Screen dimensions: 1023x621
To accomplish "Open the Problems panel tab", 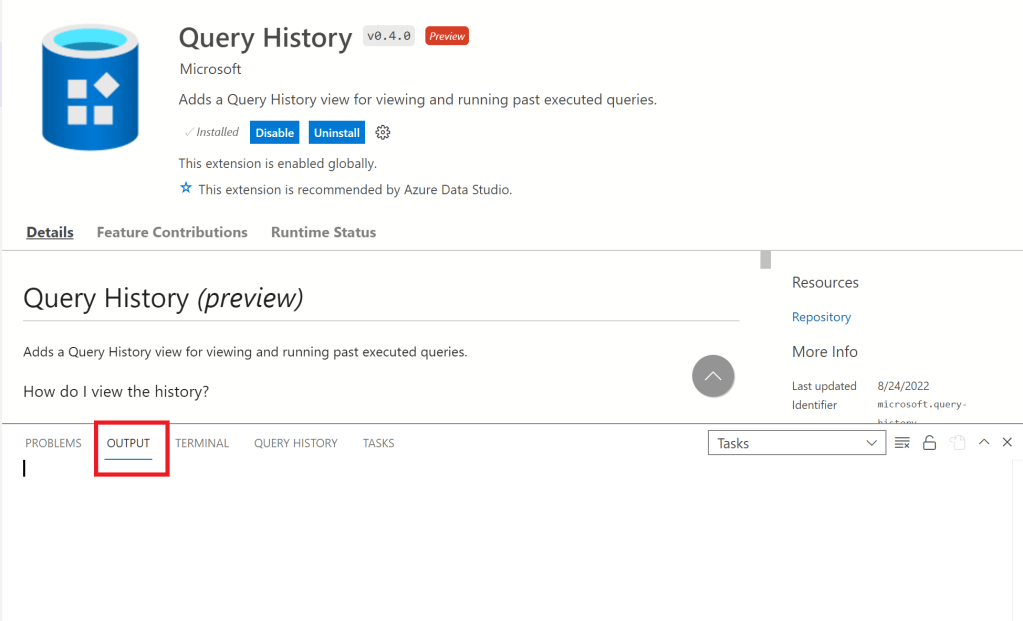I will point(53,443).
